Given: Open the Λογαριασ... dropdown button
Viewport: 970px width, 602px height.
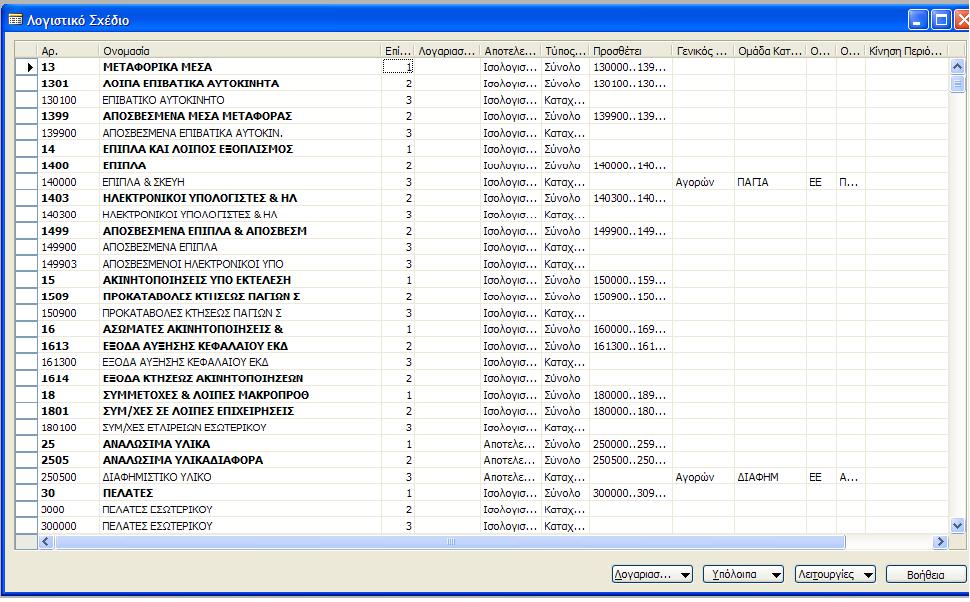Looking at the screenshot, I should 652,574.
